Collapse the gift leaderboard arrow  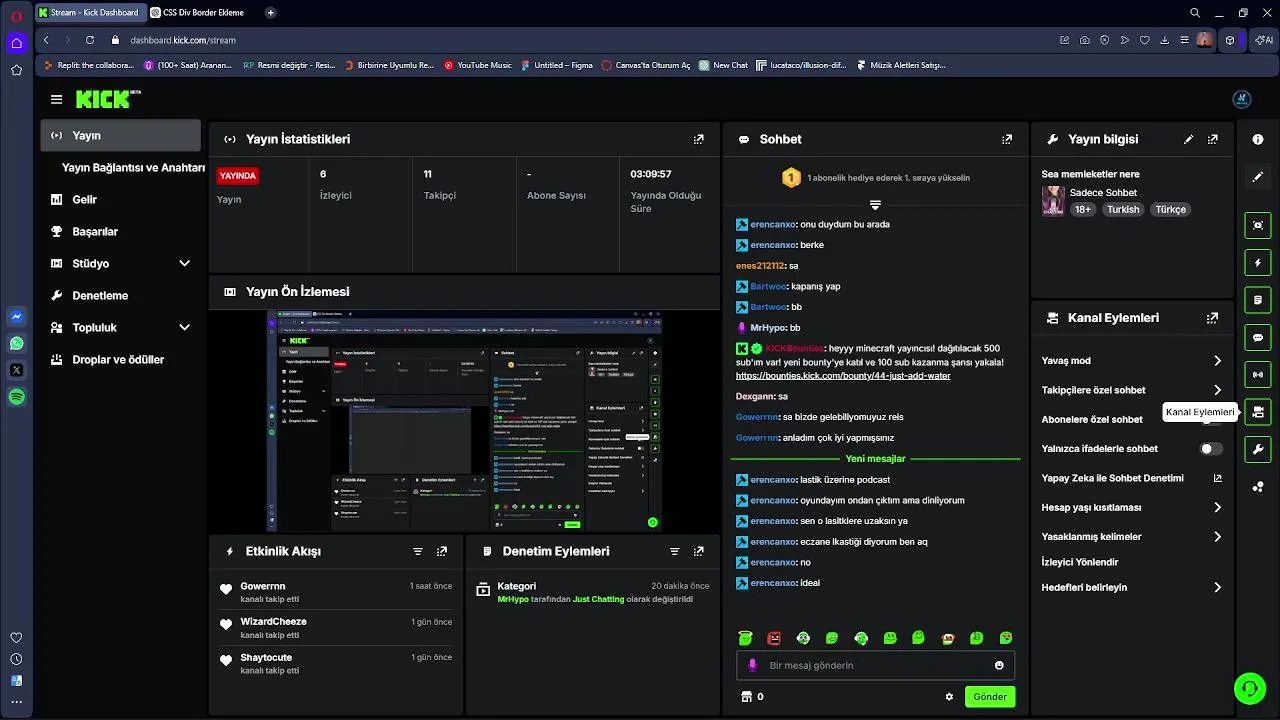875,205
